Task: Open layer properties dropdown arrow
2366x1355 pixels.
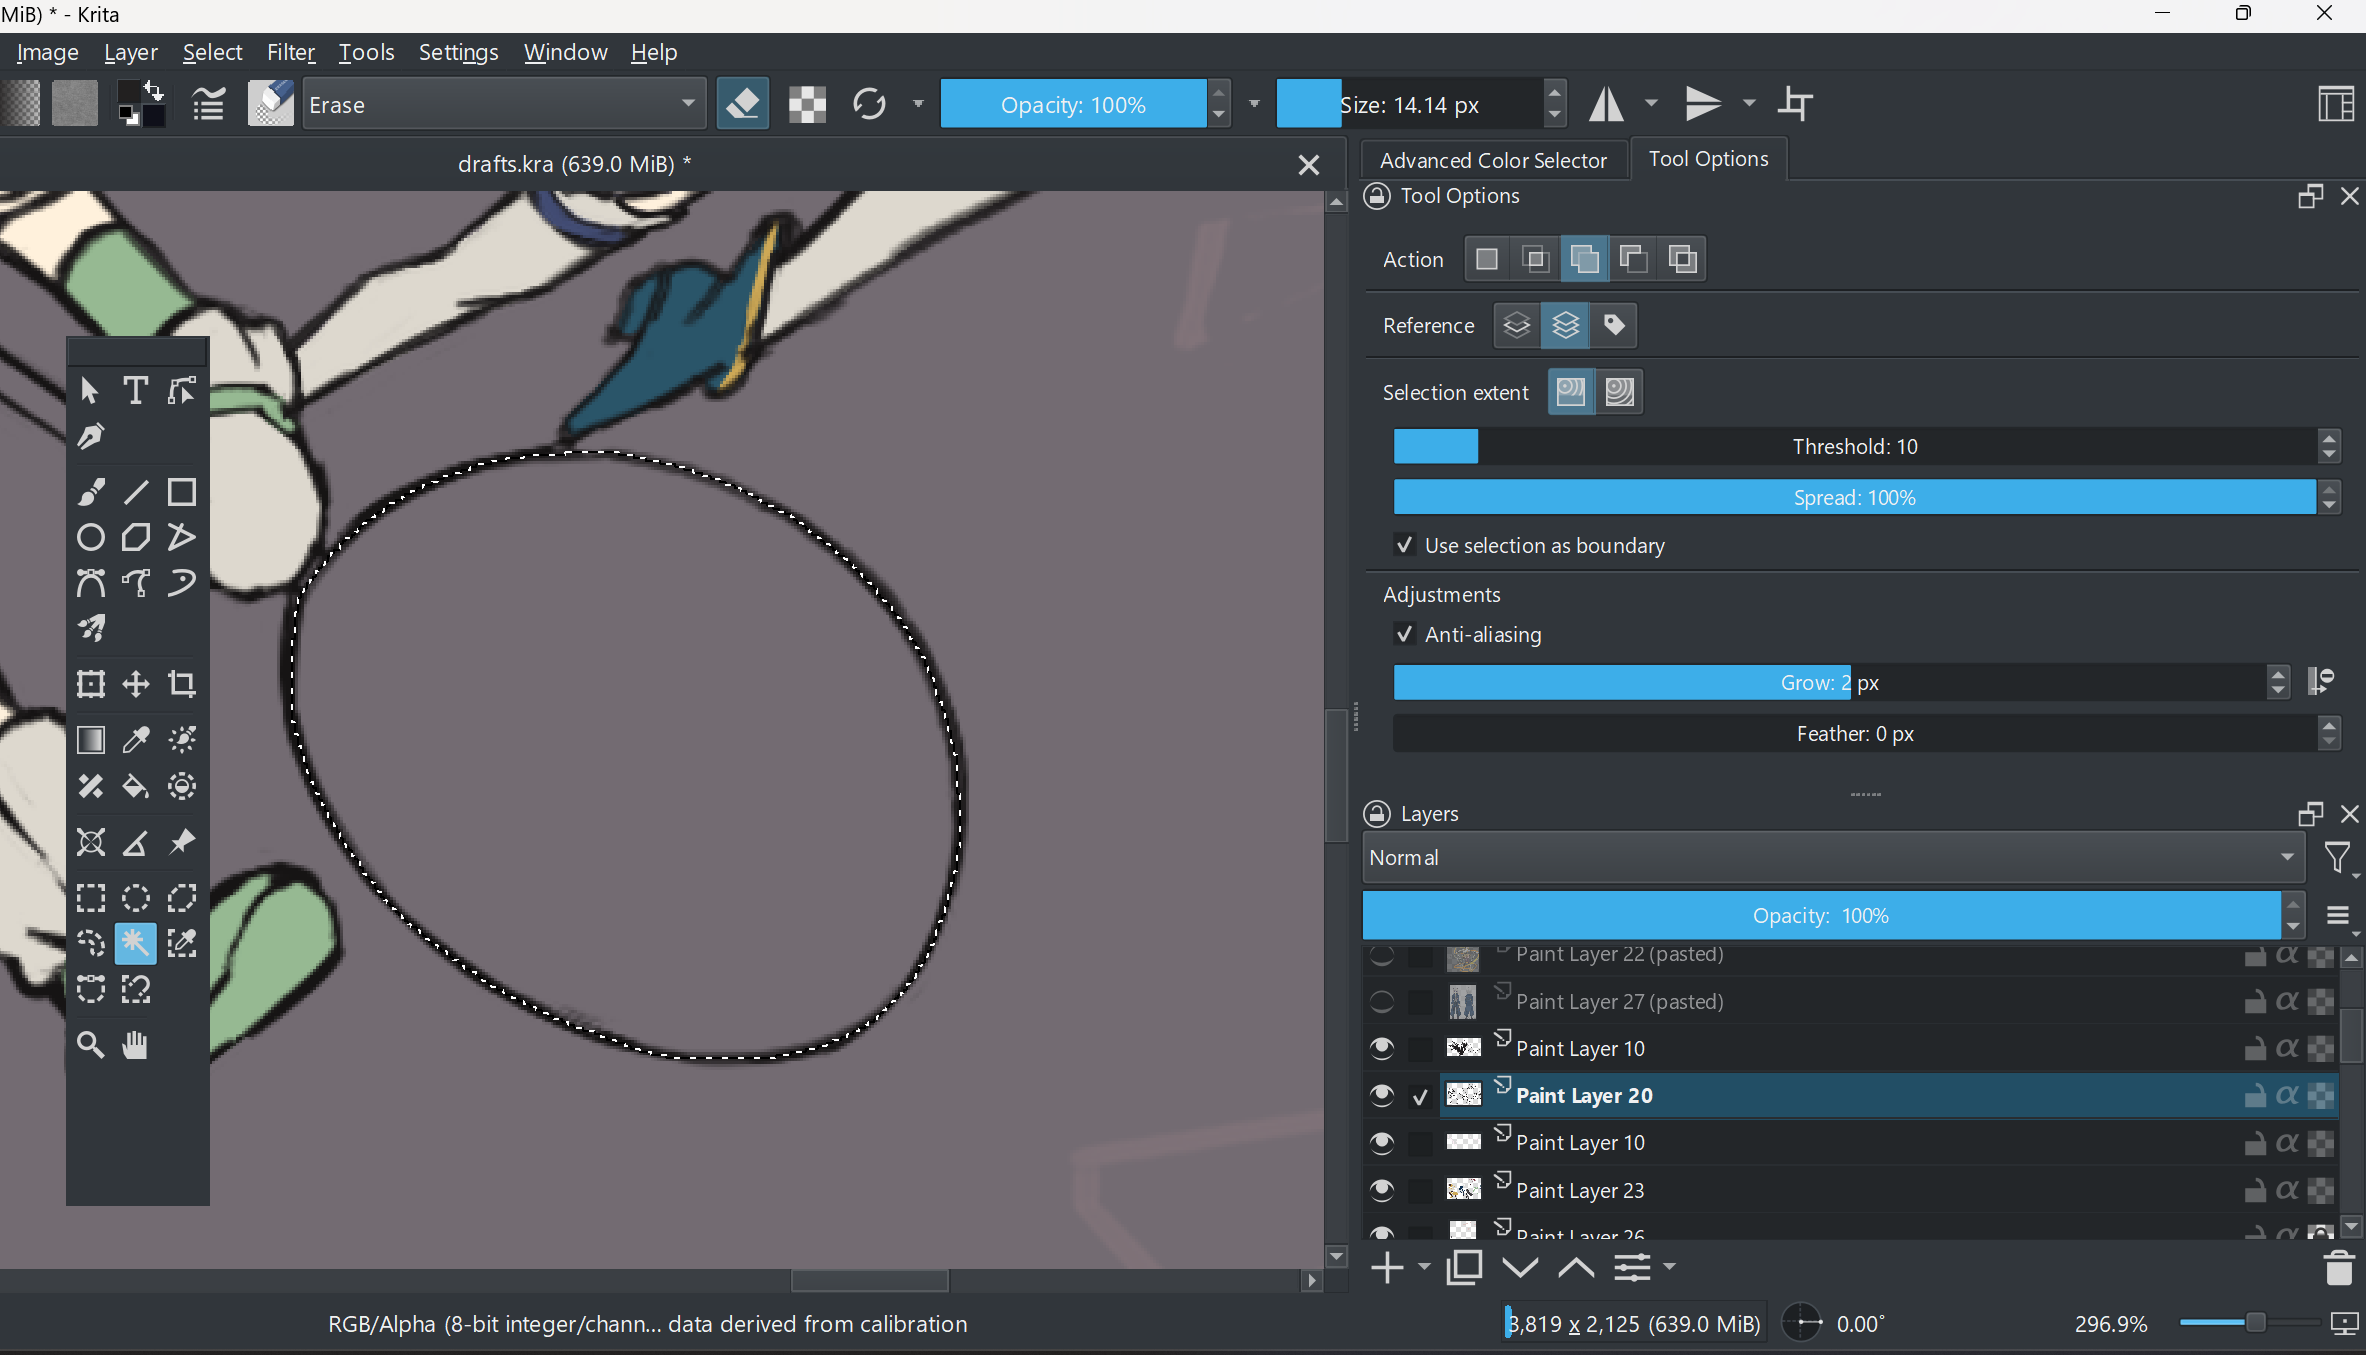Action: [x=1669, y=1267]
